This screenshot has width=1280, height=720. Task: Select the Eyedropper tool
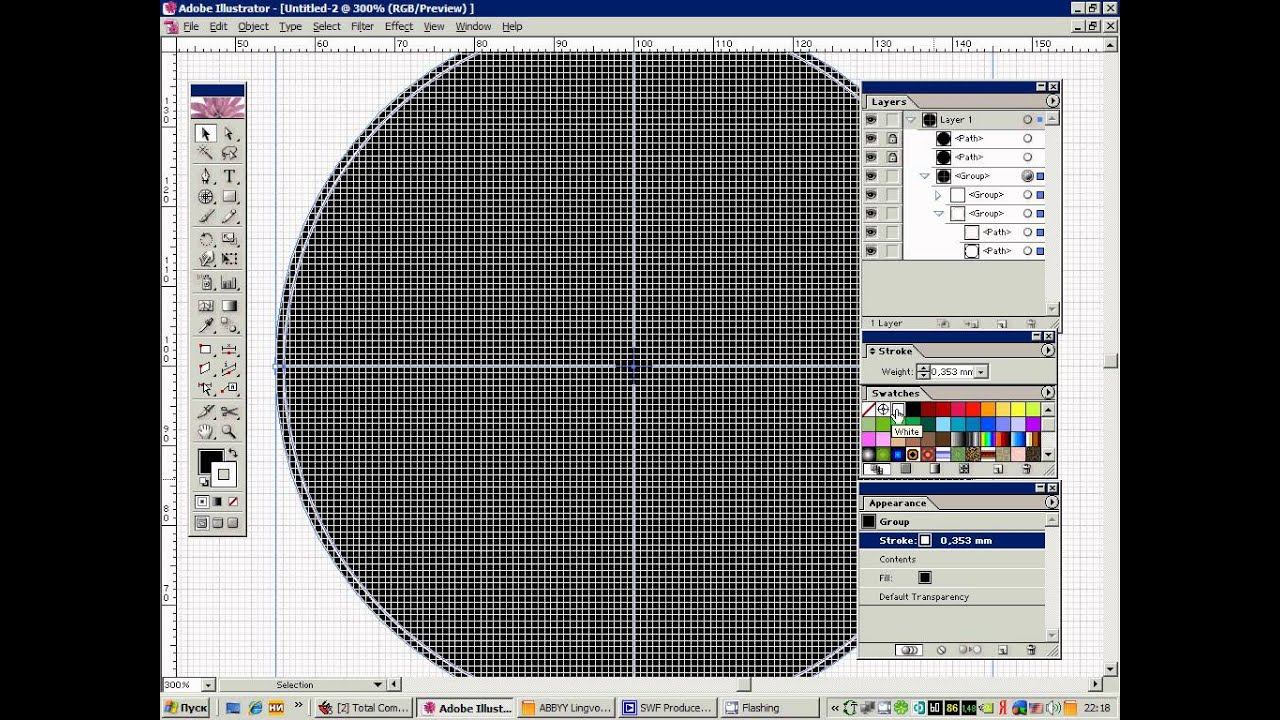tap(206, 326)
